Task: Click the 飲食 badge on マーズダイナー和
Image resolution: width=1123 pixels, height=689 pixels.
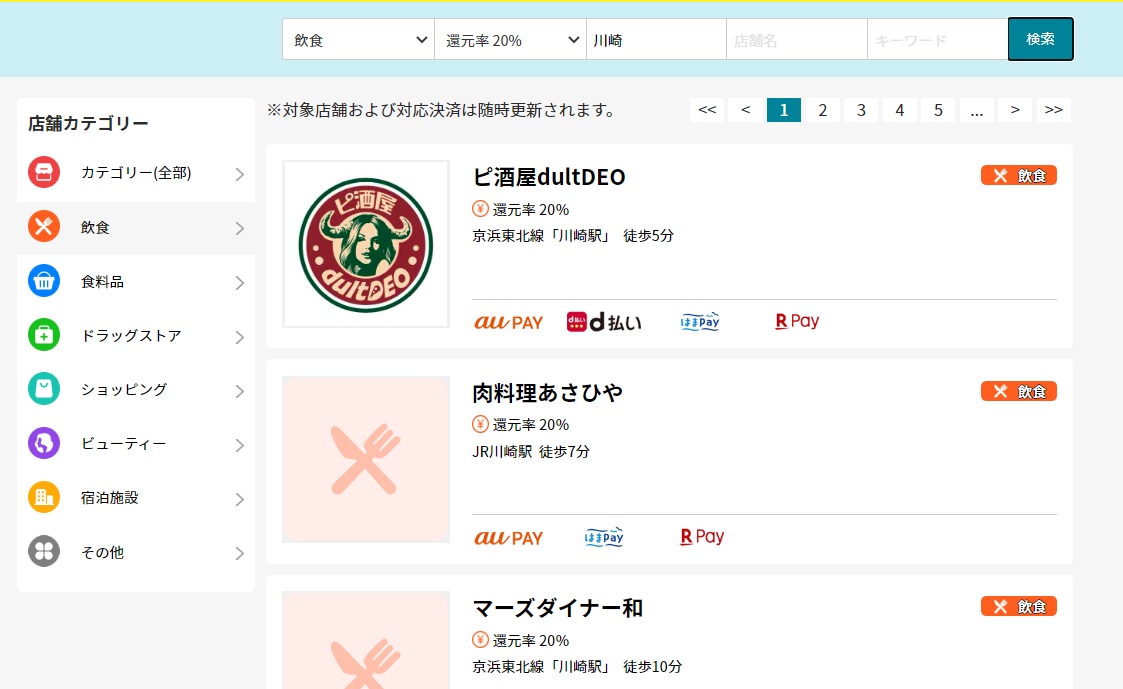Action: tap(1018, 606)
